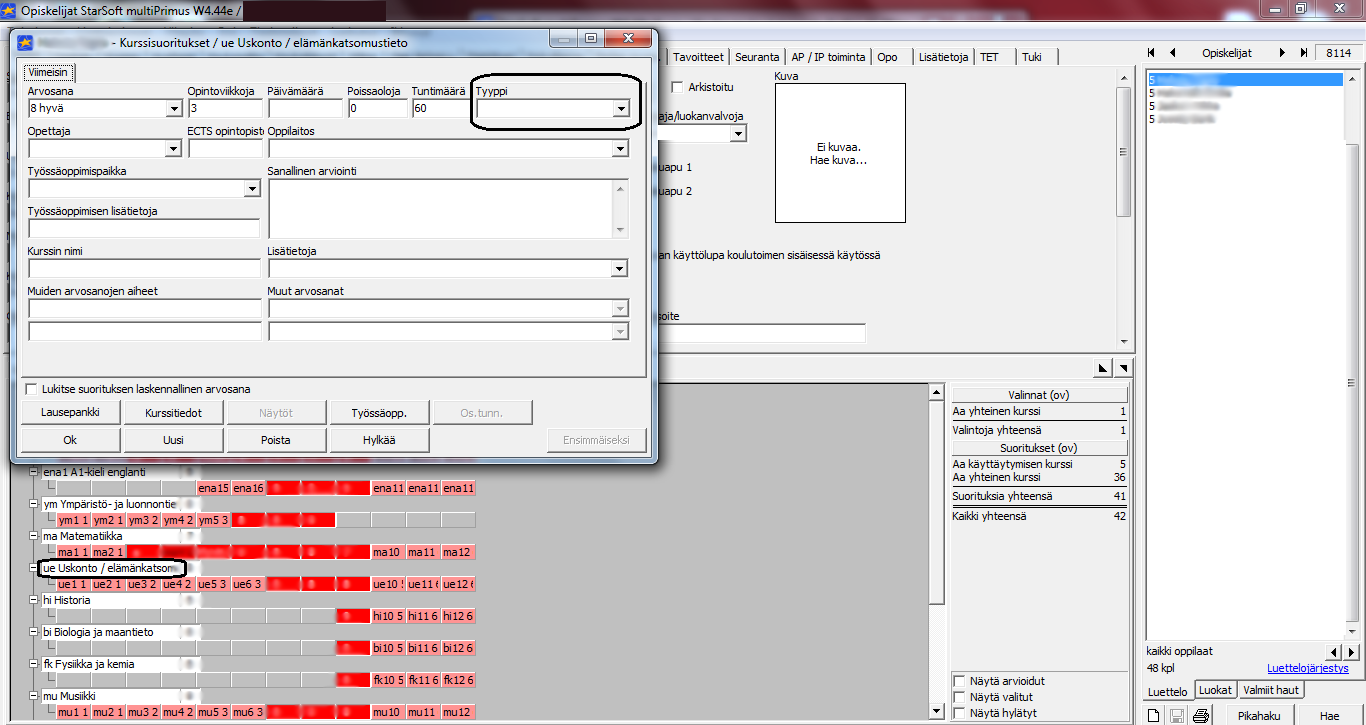Select the ma10 course cell
The height and width of the screenshot is (725, 1366).
click(387, 552)
